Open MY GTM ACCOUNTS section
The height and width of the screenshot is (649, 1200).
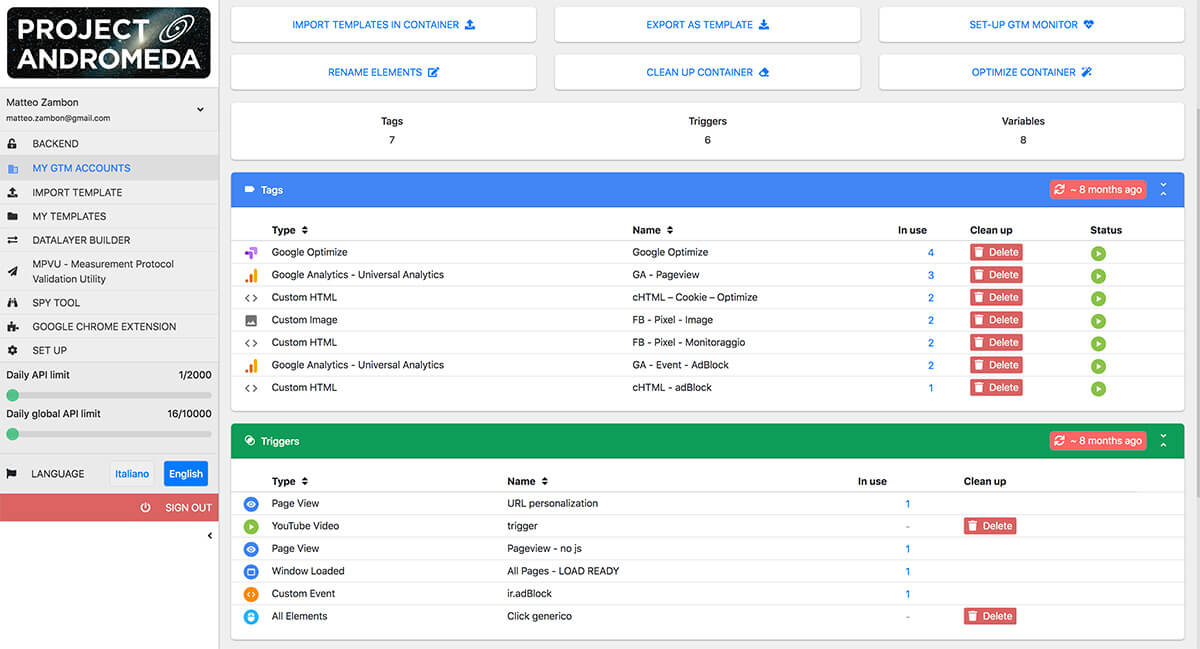click(x=109, y=168)
